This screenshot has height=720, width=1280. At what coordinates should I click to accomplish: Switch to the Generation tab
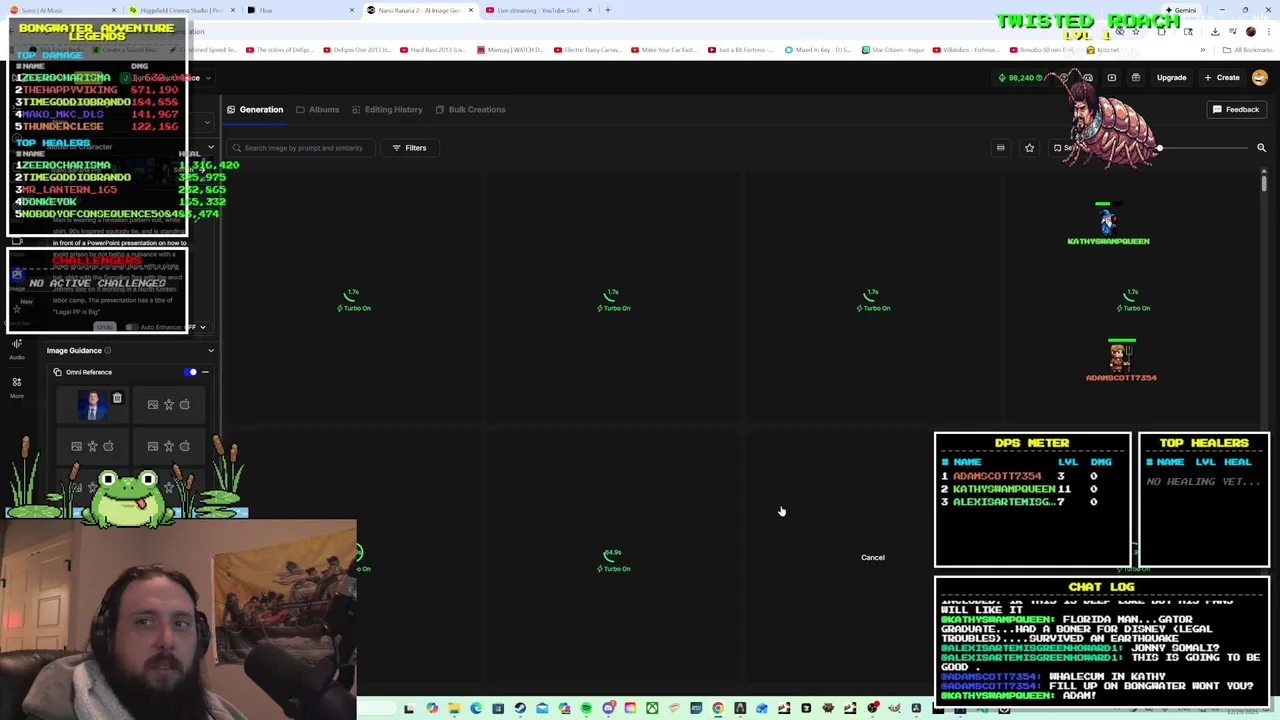pyautogui.click(x=255, y=109)
